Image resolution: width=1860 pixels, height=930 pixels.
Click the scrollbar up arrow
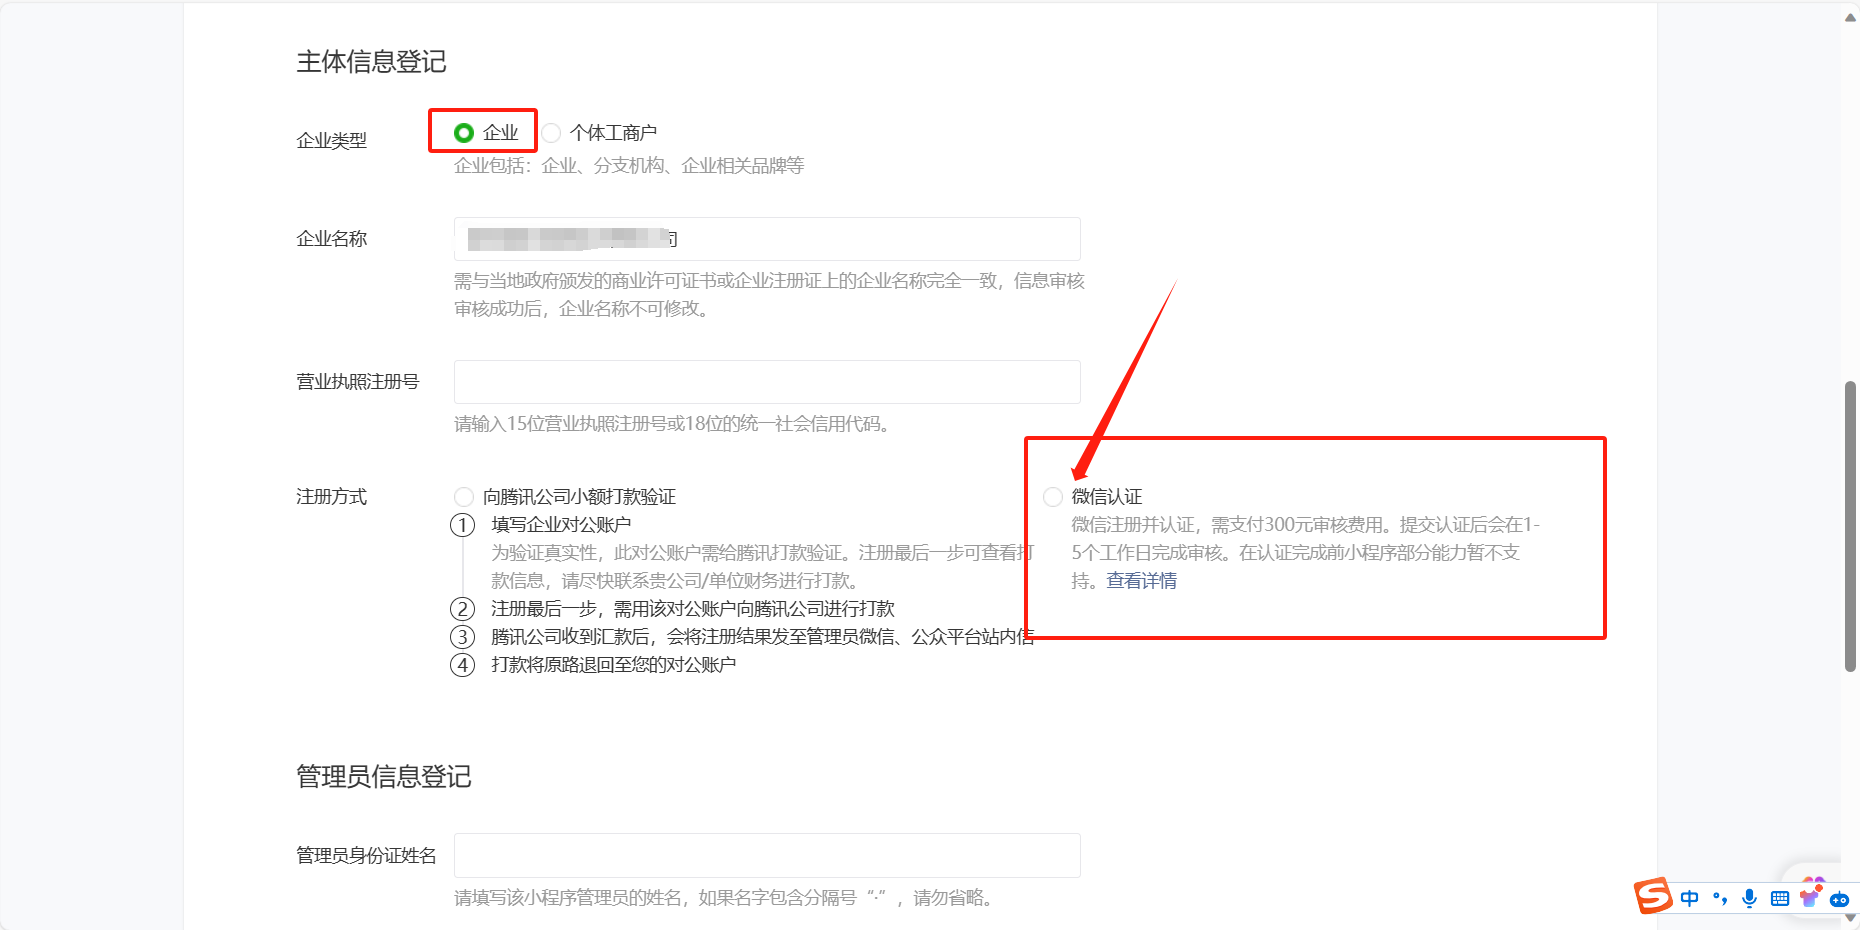[x=1850, y=17]
